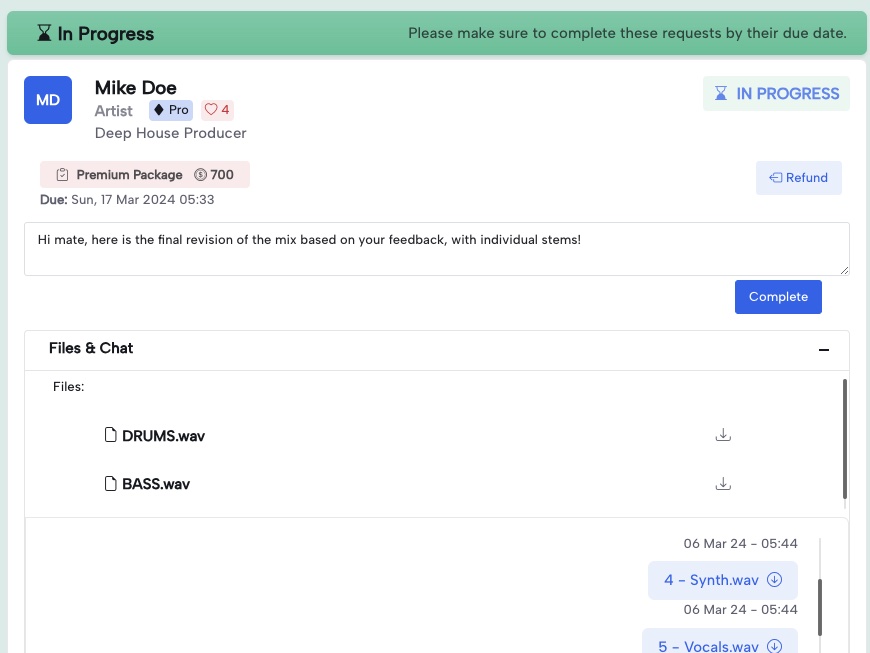Click the DRUMS.wav file icon
The width and height of the screenshot is (870, 653).
(111, 435)
